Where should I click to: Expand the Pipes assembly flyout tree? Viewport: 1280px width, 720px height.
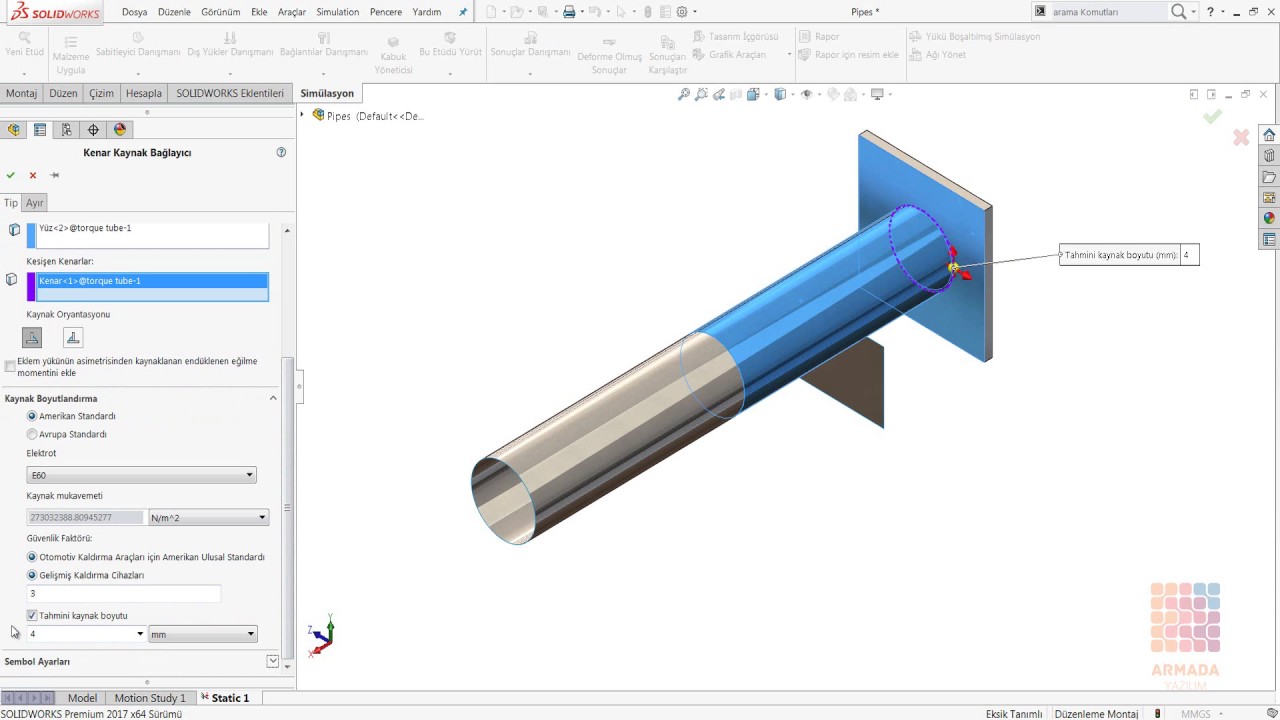302,115
